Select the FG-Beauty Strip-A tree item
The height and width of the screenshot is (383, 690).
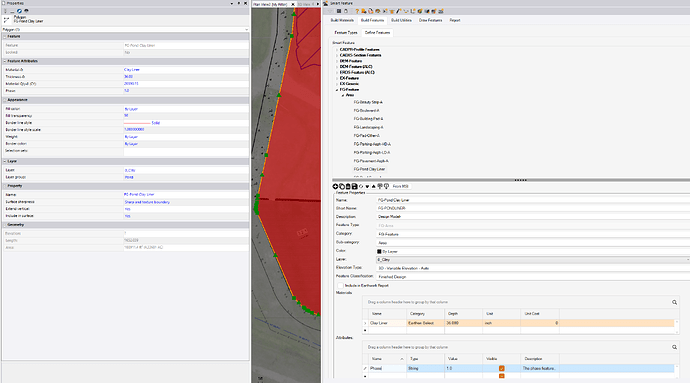click(368, 102)
